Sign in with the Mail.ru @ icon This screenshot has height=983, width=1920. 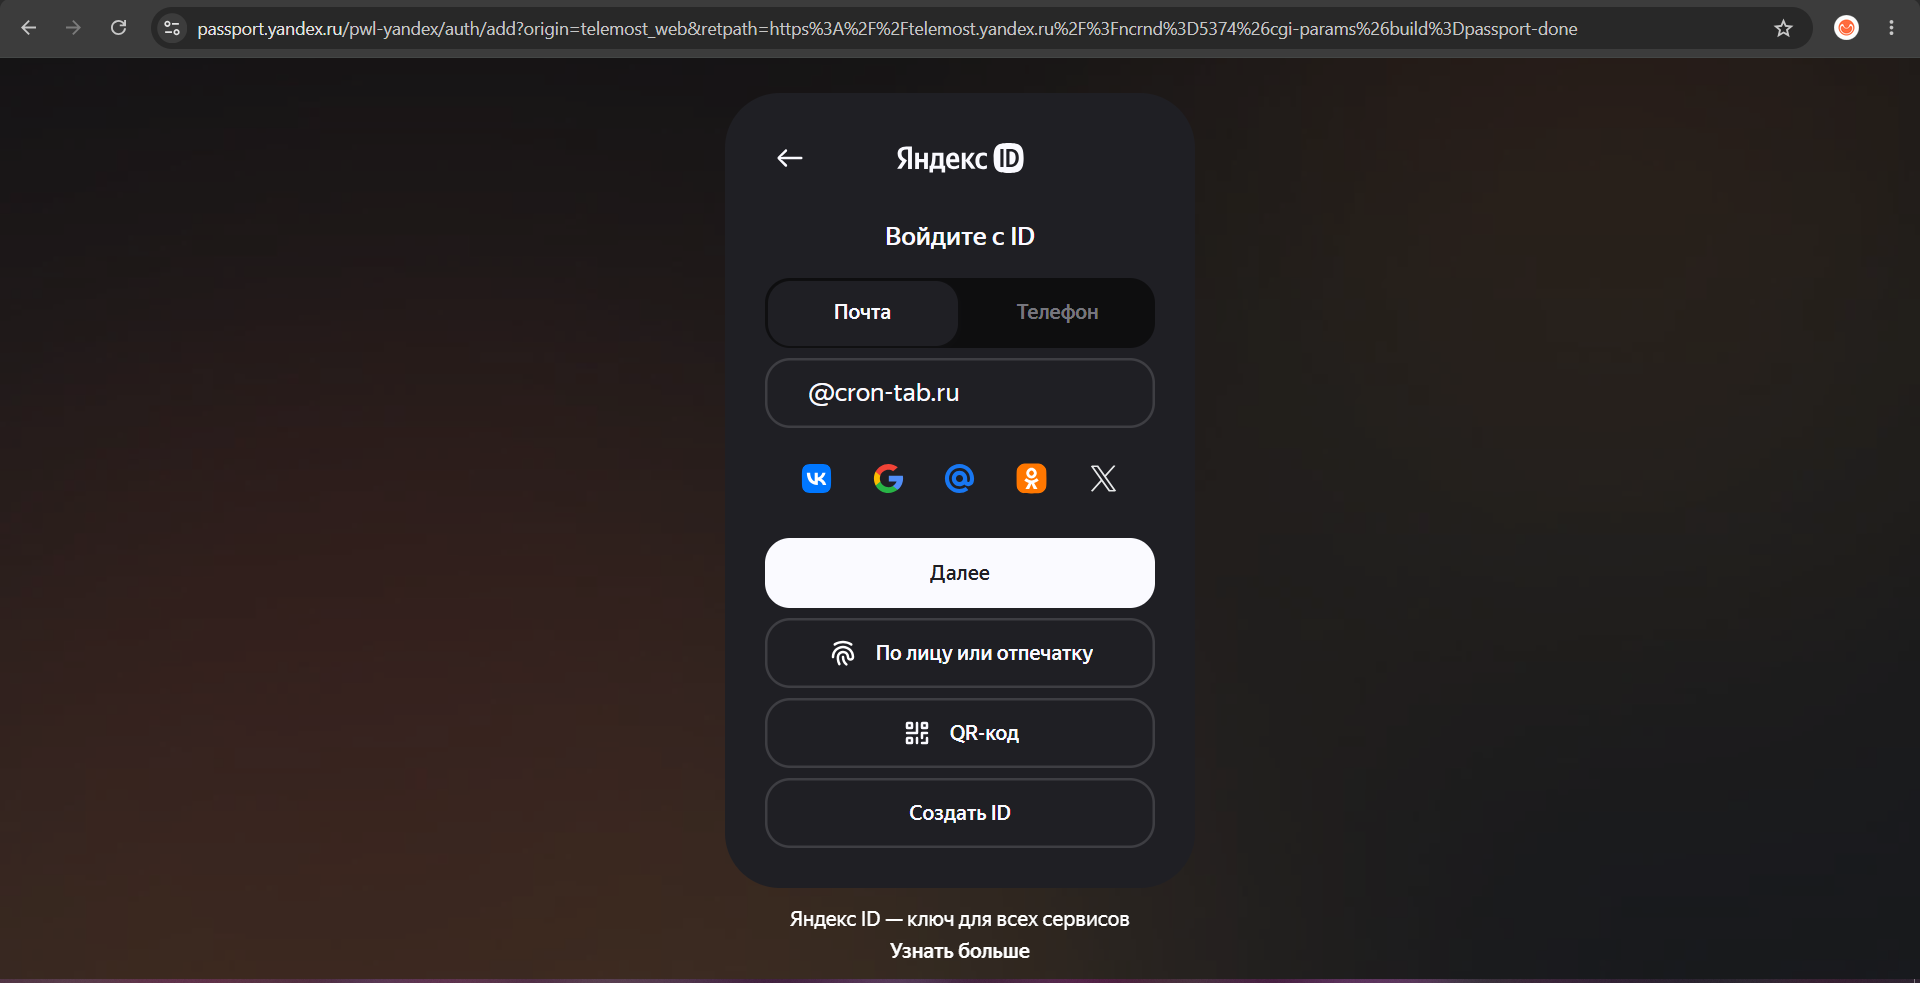click(959, 479)
